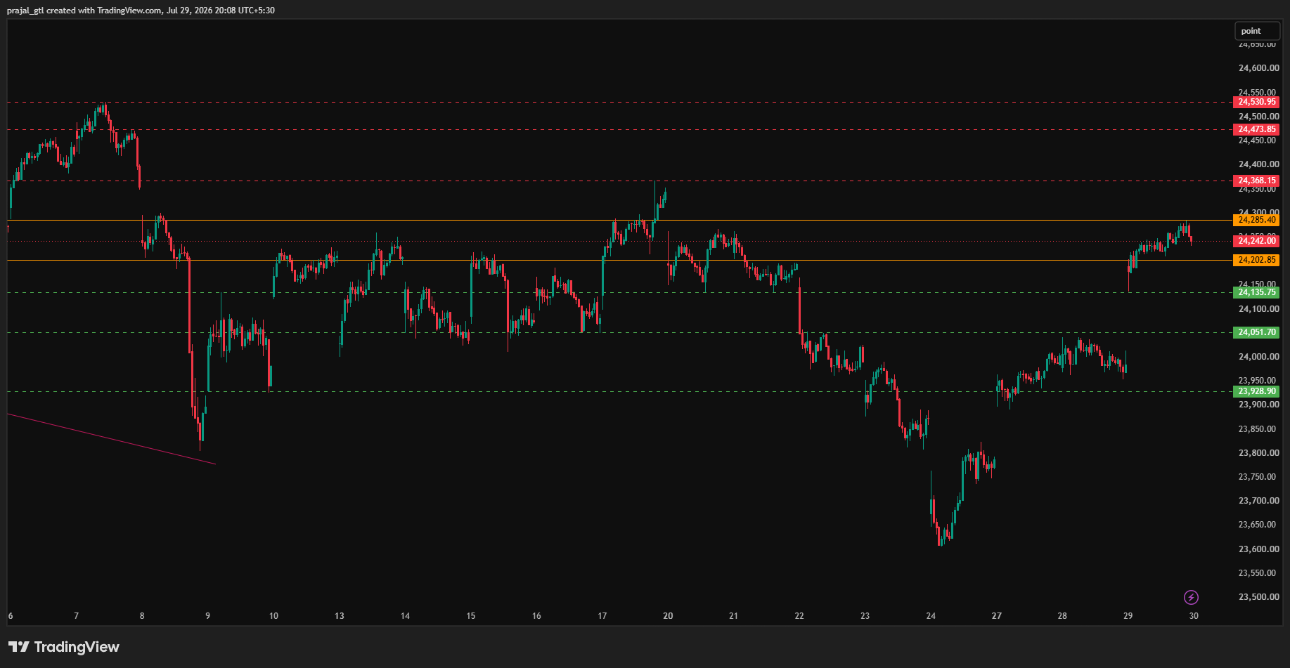This screenshot has height=668, width=1290.
Task: Click date label 13 on the time axis
Action: [x=339, y=616]
